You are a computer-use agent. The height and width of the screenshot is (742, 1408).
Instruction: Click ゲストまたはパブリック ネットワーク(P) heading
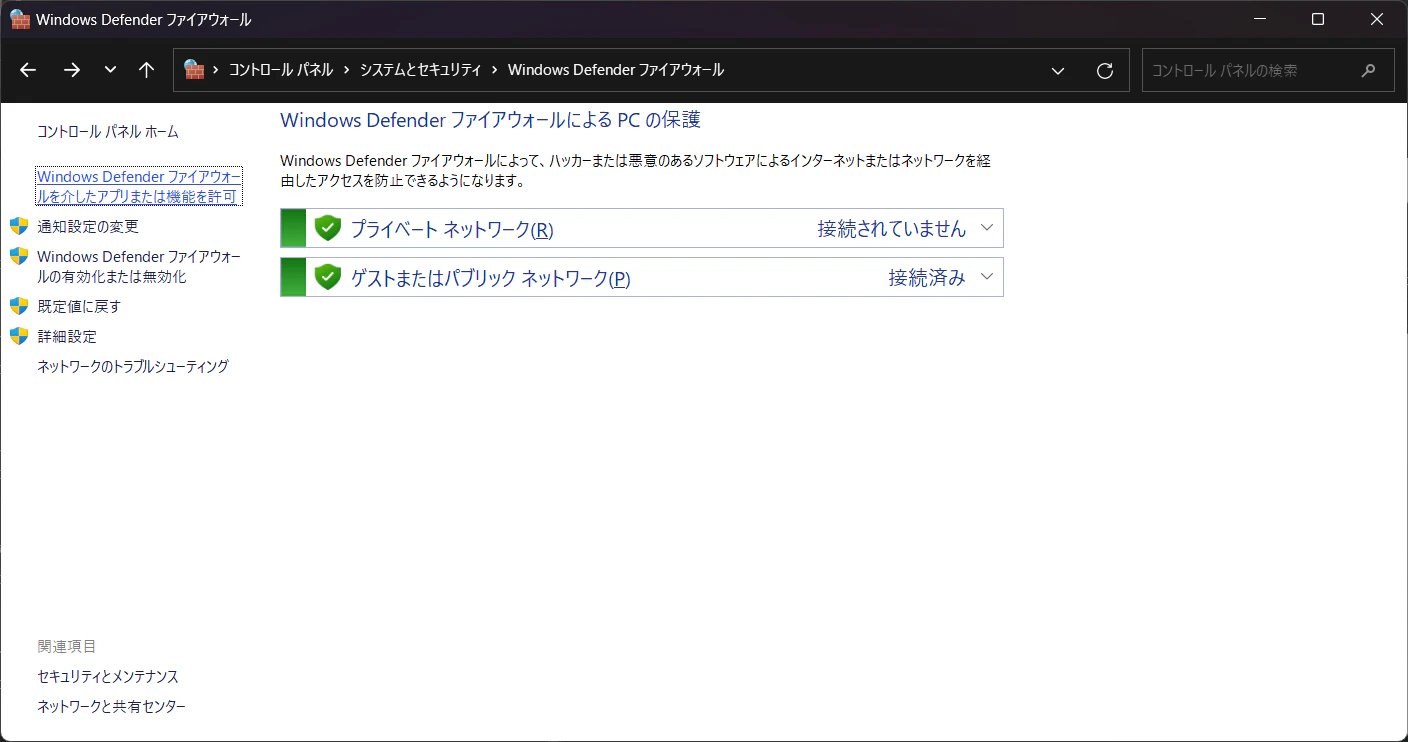490,278
